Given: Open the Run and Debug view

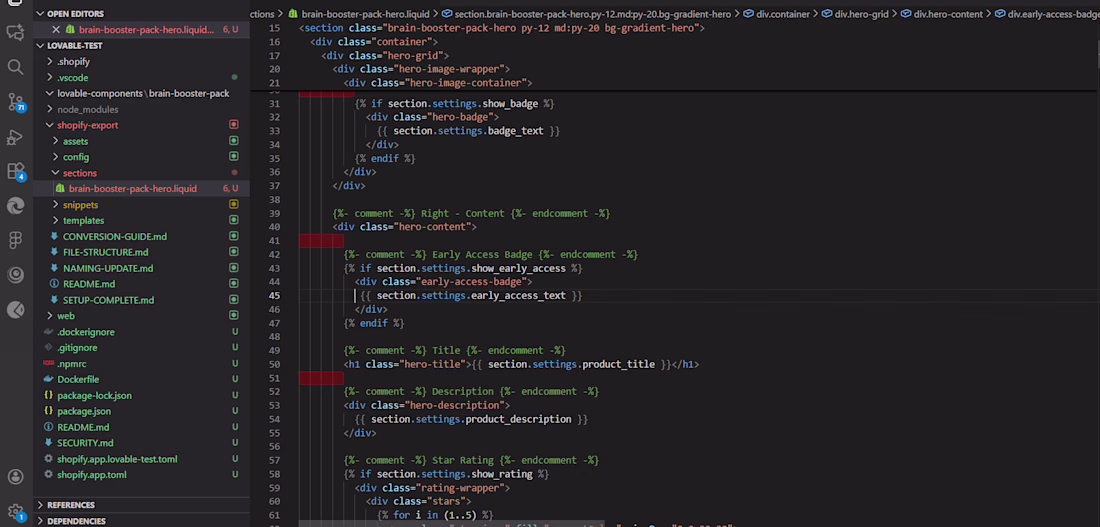Looking at the screenshot, I should click(x=15, y=137).
